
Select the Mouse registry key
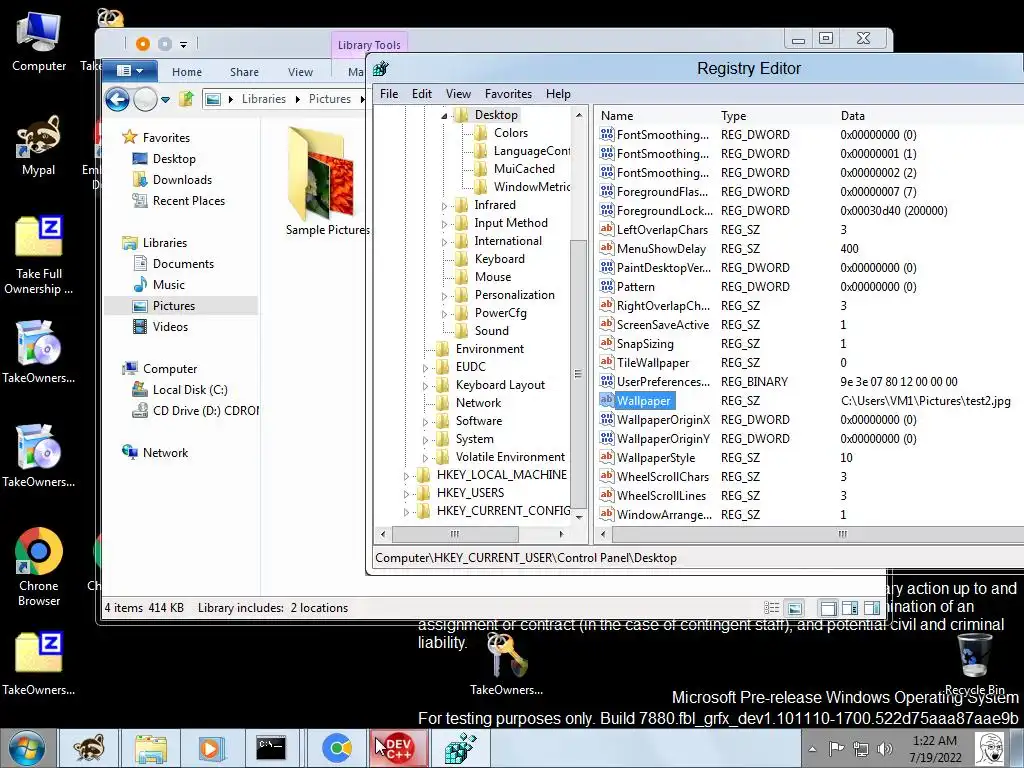492,277
